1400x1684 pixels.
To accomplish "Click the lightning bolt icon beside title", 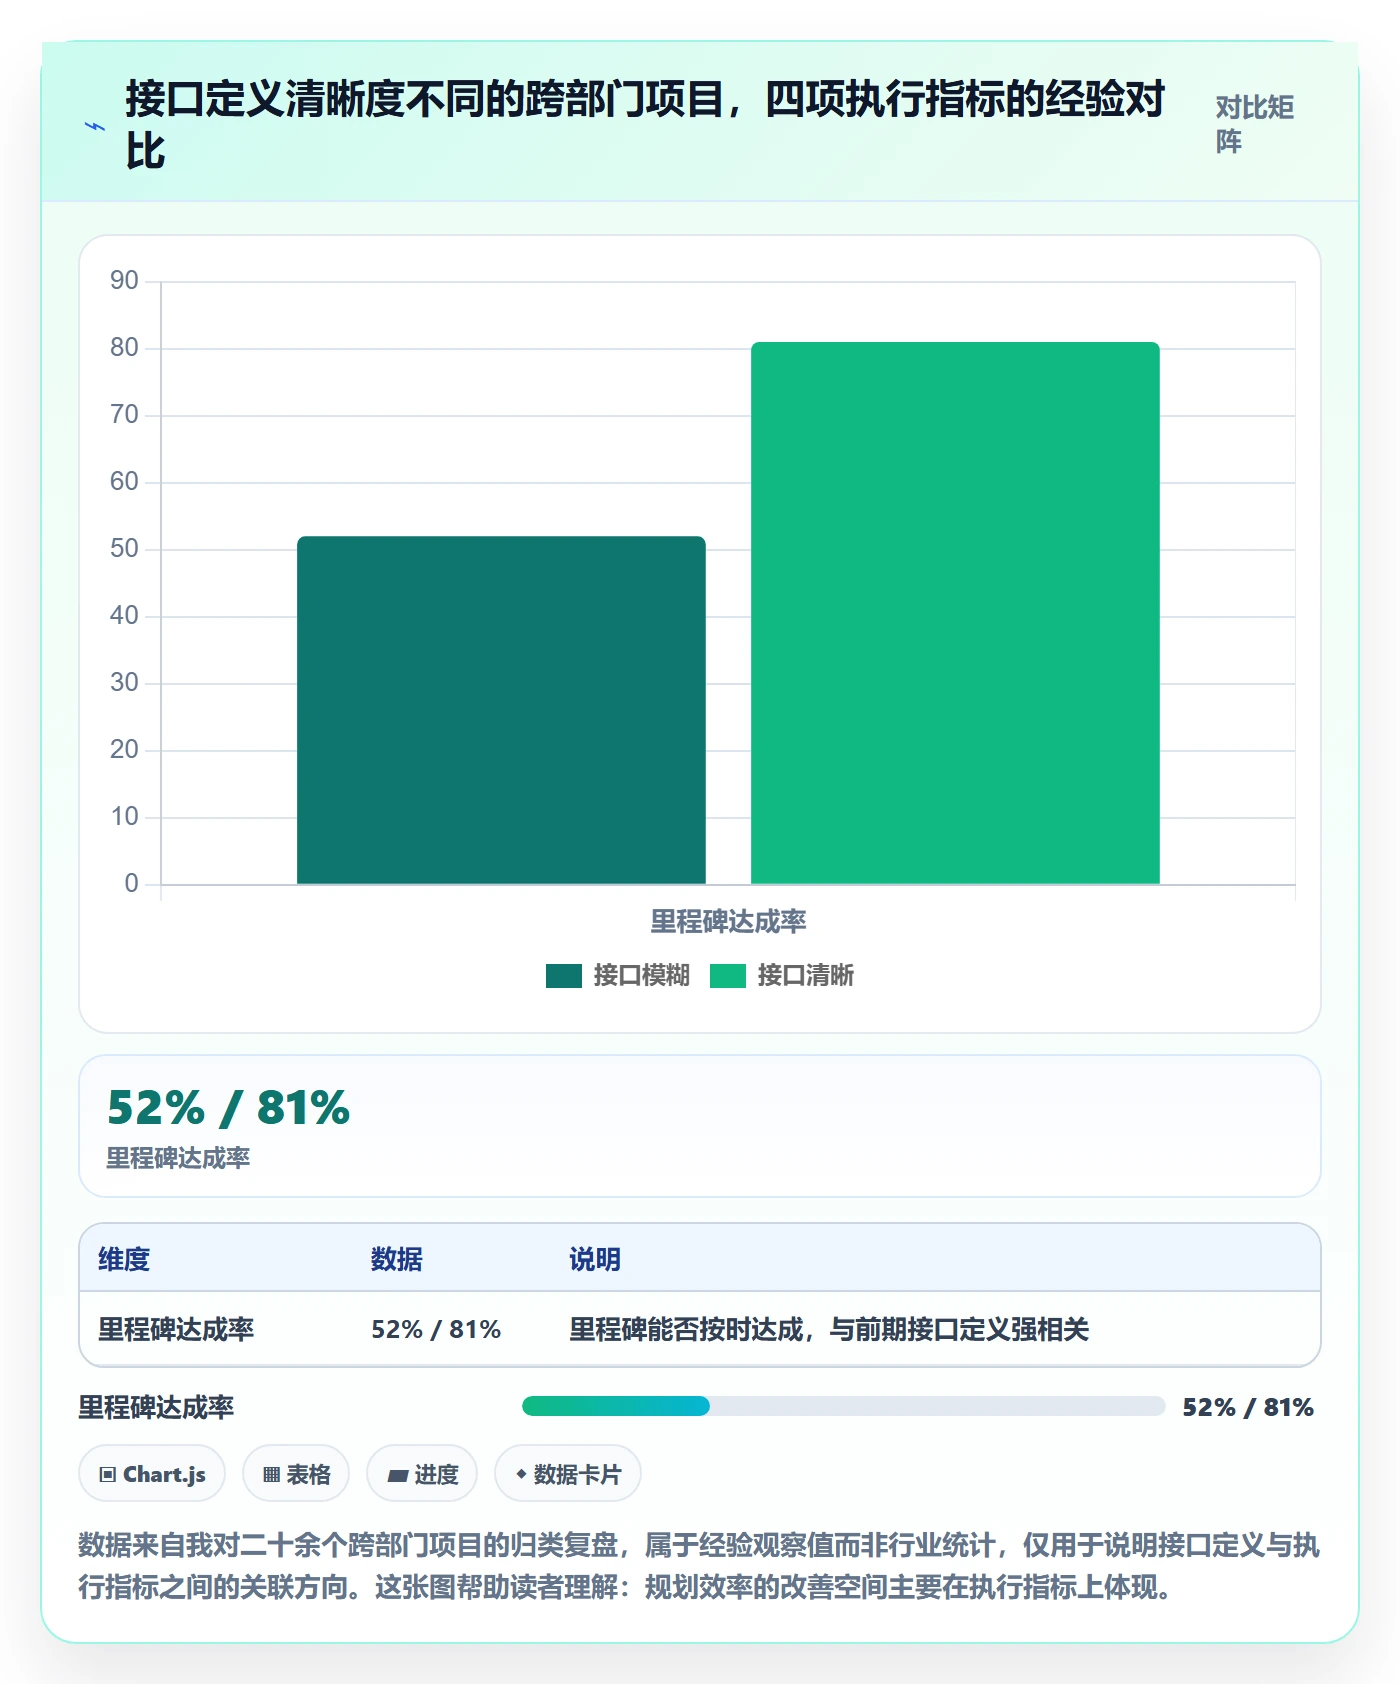I will pyautogui.click(x=95, y=126).
